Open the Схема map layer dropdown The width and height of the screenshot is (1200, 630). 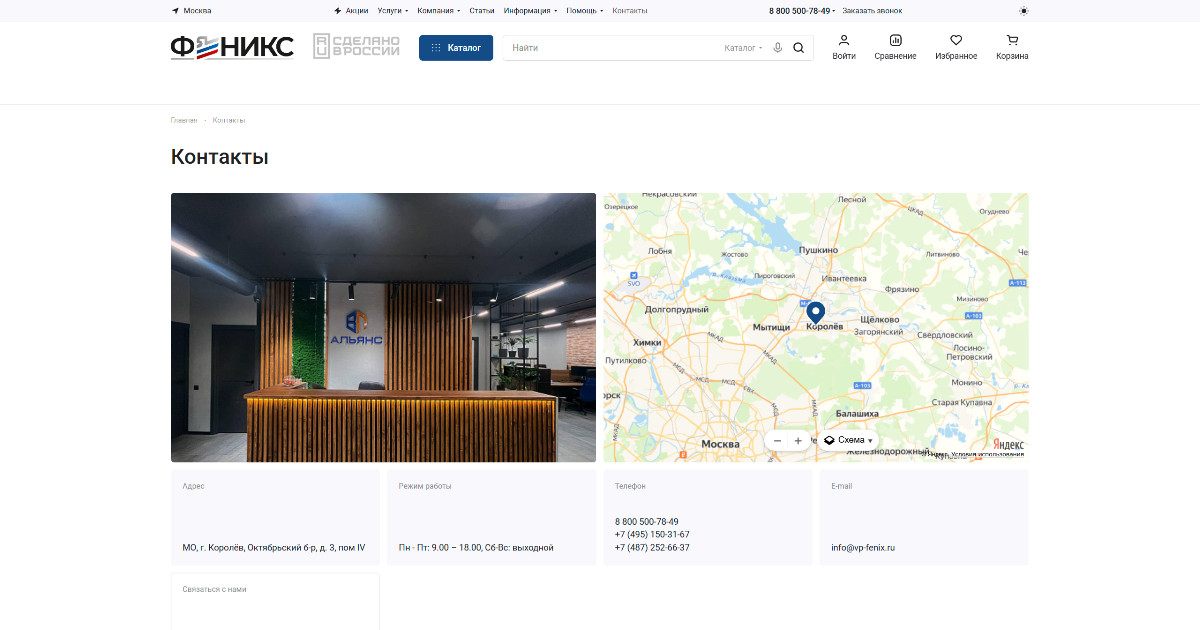[849, 441]
